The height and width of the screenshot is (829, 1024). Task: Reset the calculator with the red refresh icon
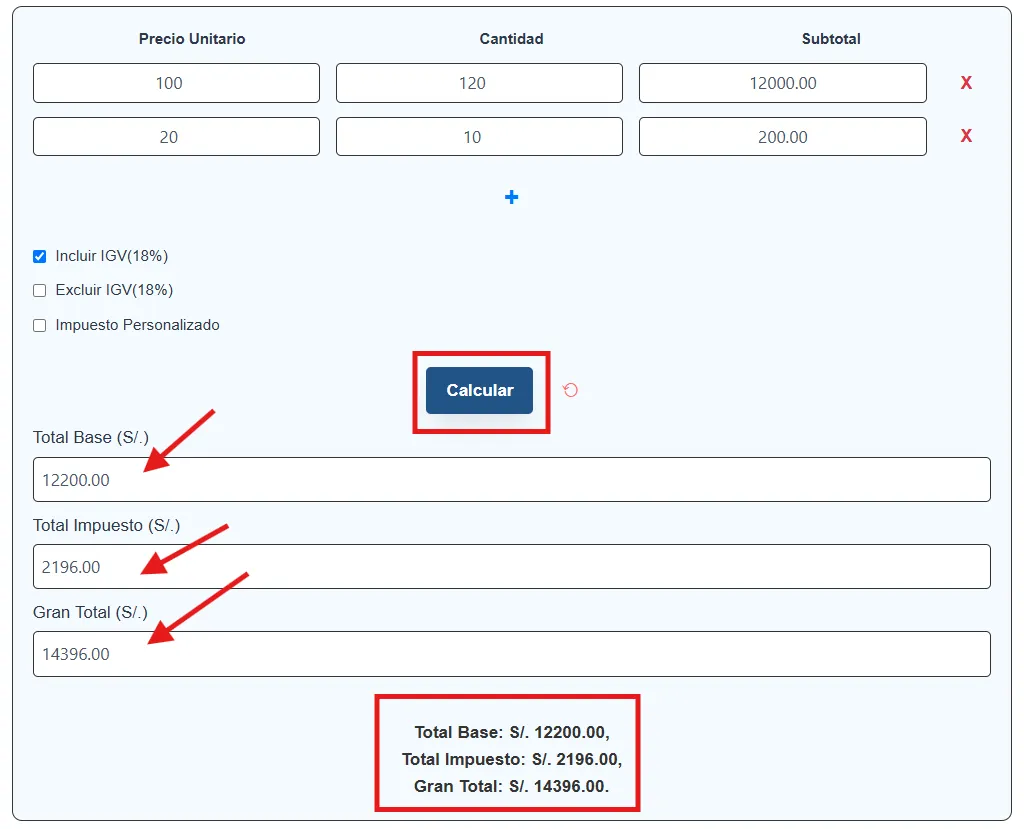click(x=570, y=390)
